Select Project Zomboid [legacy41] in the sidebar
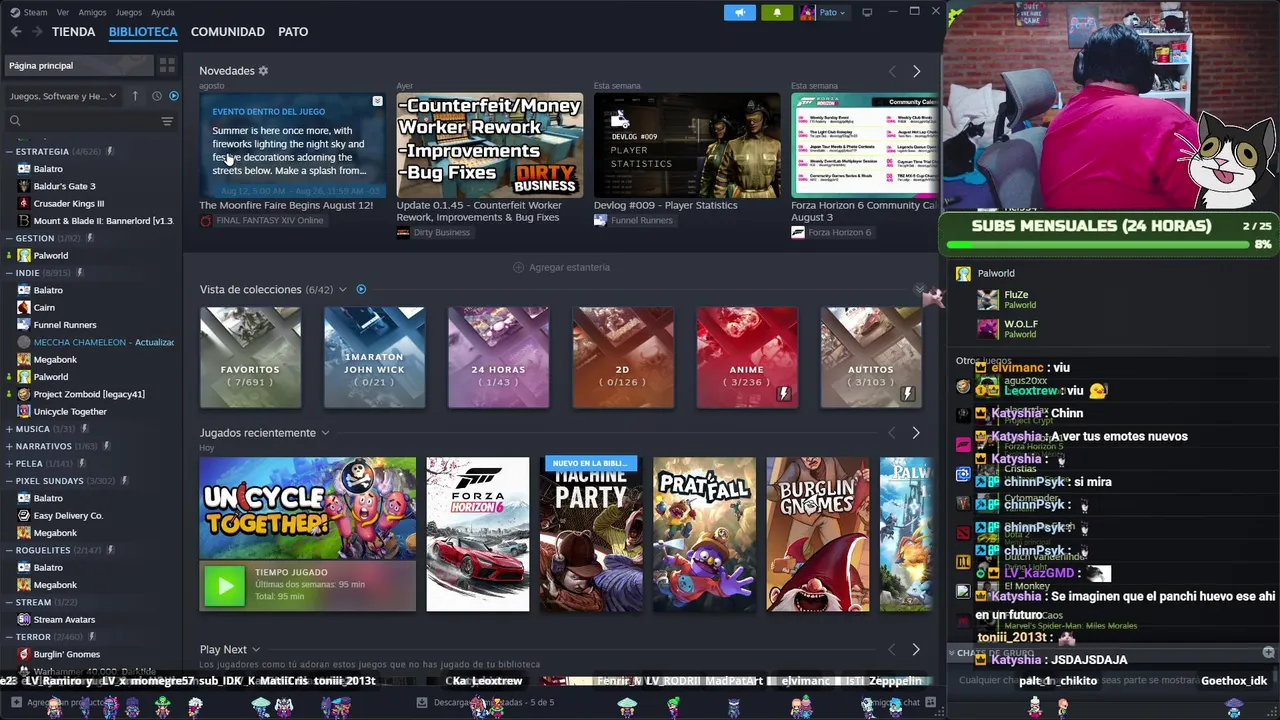 click(89, 394)
